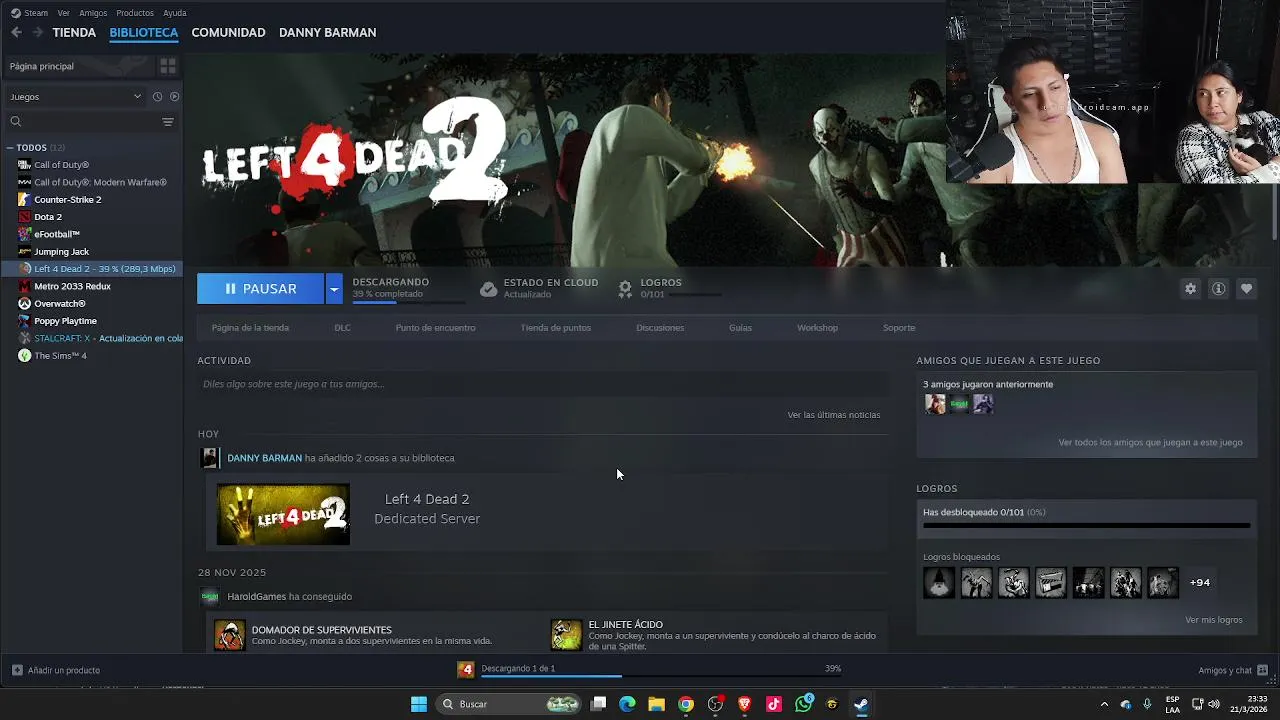The width and height of the screenshot is (1280, 720).
Task: Click Ver mis logros link
Action: pos(1213,620)
